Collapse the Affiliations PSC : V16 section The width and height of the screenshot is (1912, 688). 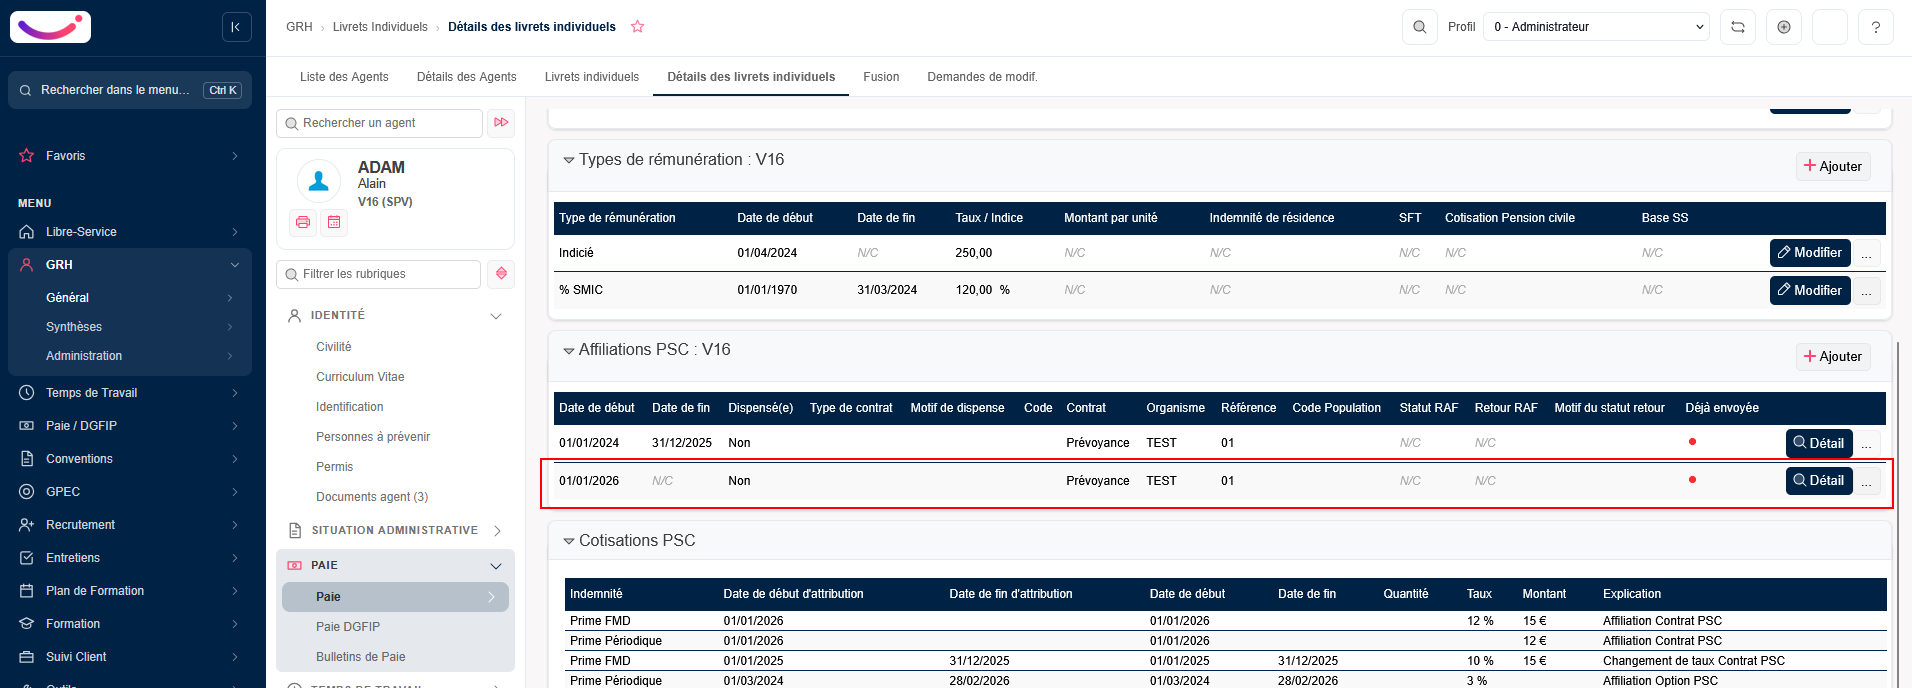tap(569, 350)
